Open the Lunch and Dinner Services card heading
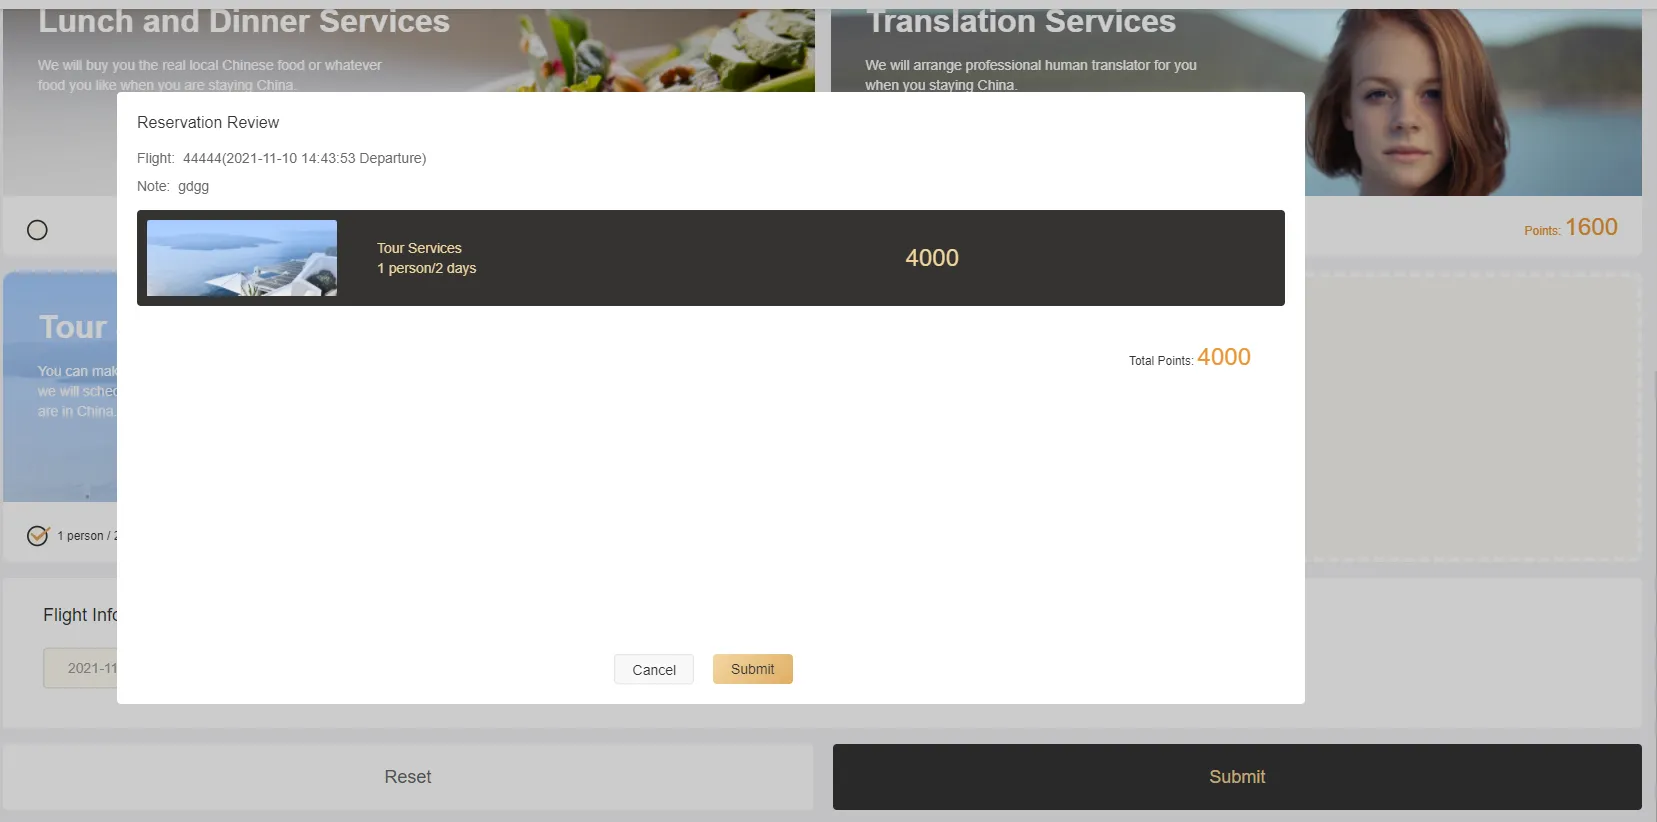 coord(244,22)
